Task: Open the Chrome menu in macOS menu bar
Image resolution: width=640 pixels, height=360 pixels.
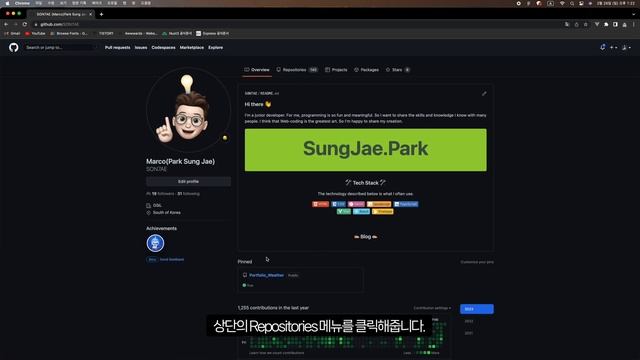Action: point(22,3)
